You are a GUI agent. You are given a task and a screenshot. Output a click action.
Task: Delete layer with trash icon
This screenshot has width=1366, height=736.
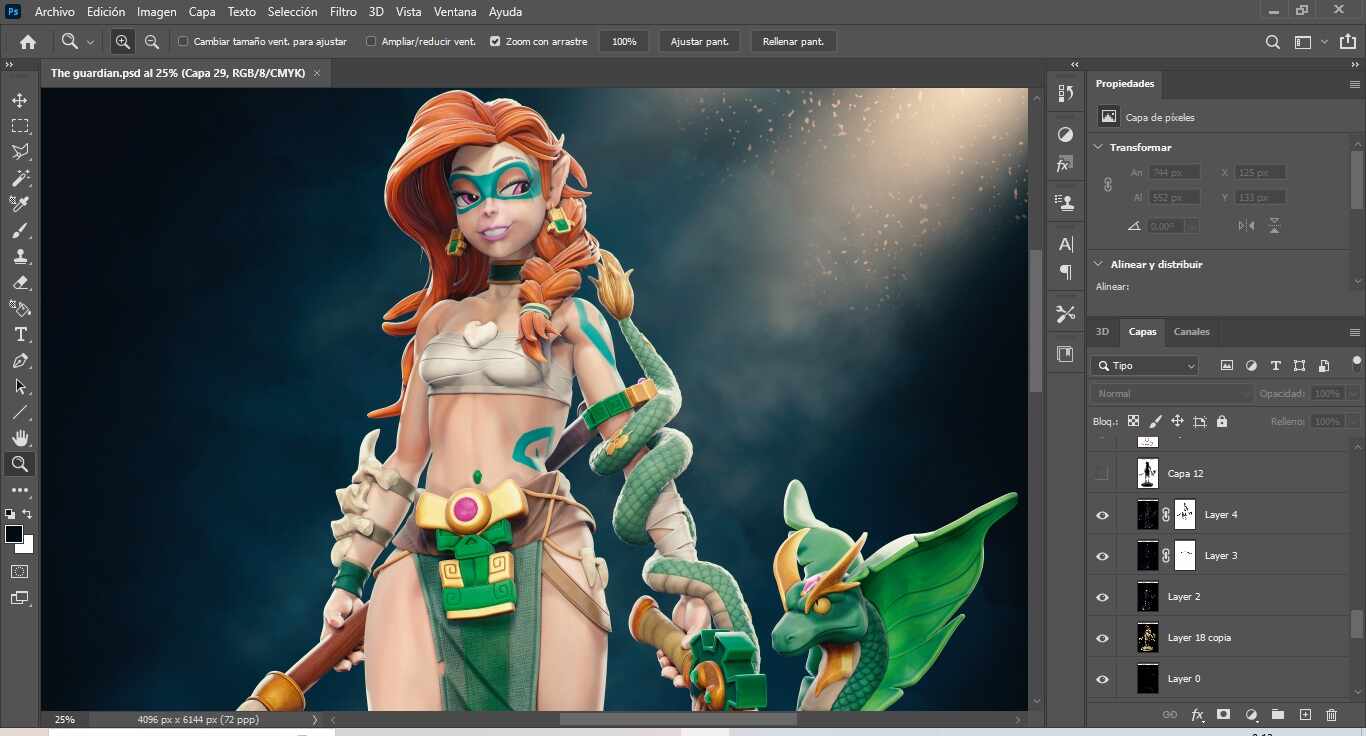(x=1331, y=715)
